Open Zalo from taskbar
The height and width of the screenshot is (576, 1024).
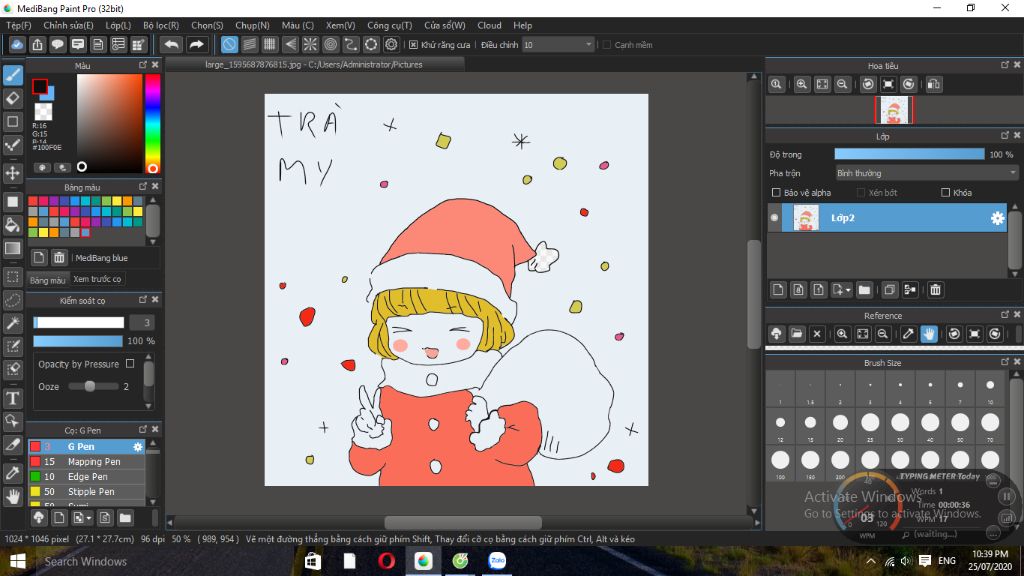pos(498,561)
